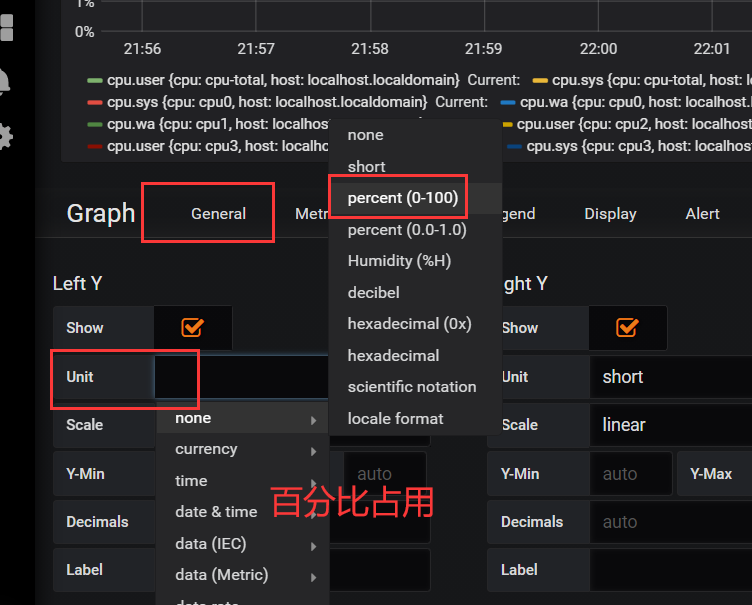Image resolution: width=752 pixels, height=605 pixels.
Task: Click the yellow swatch of cpu.sys cpu-total series
Action: 540,80
